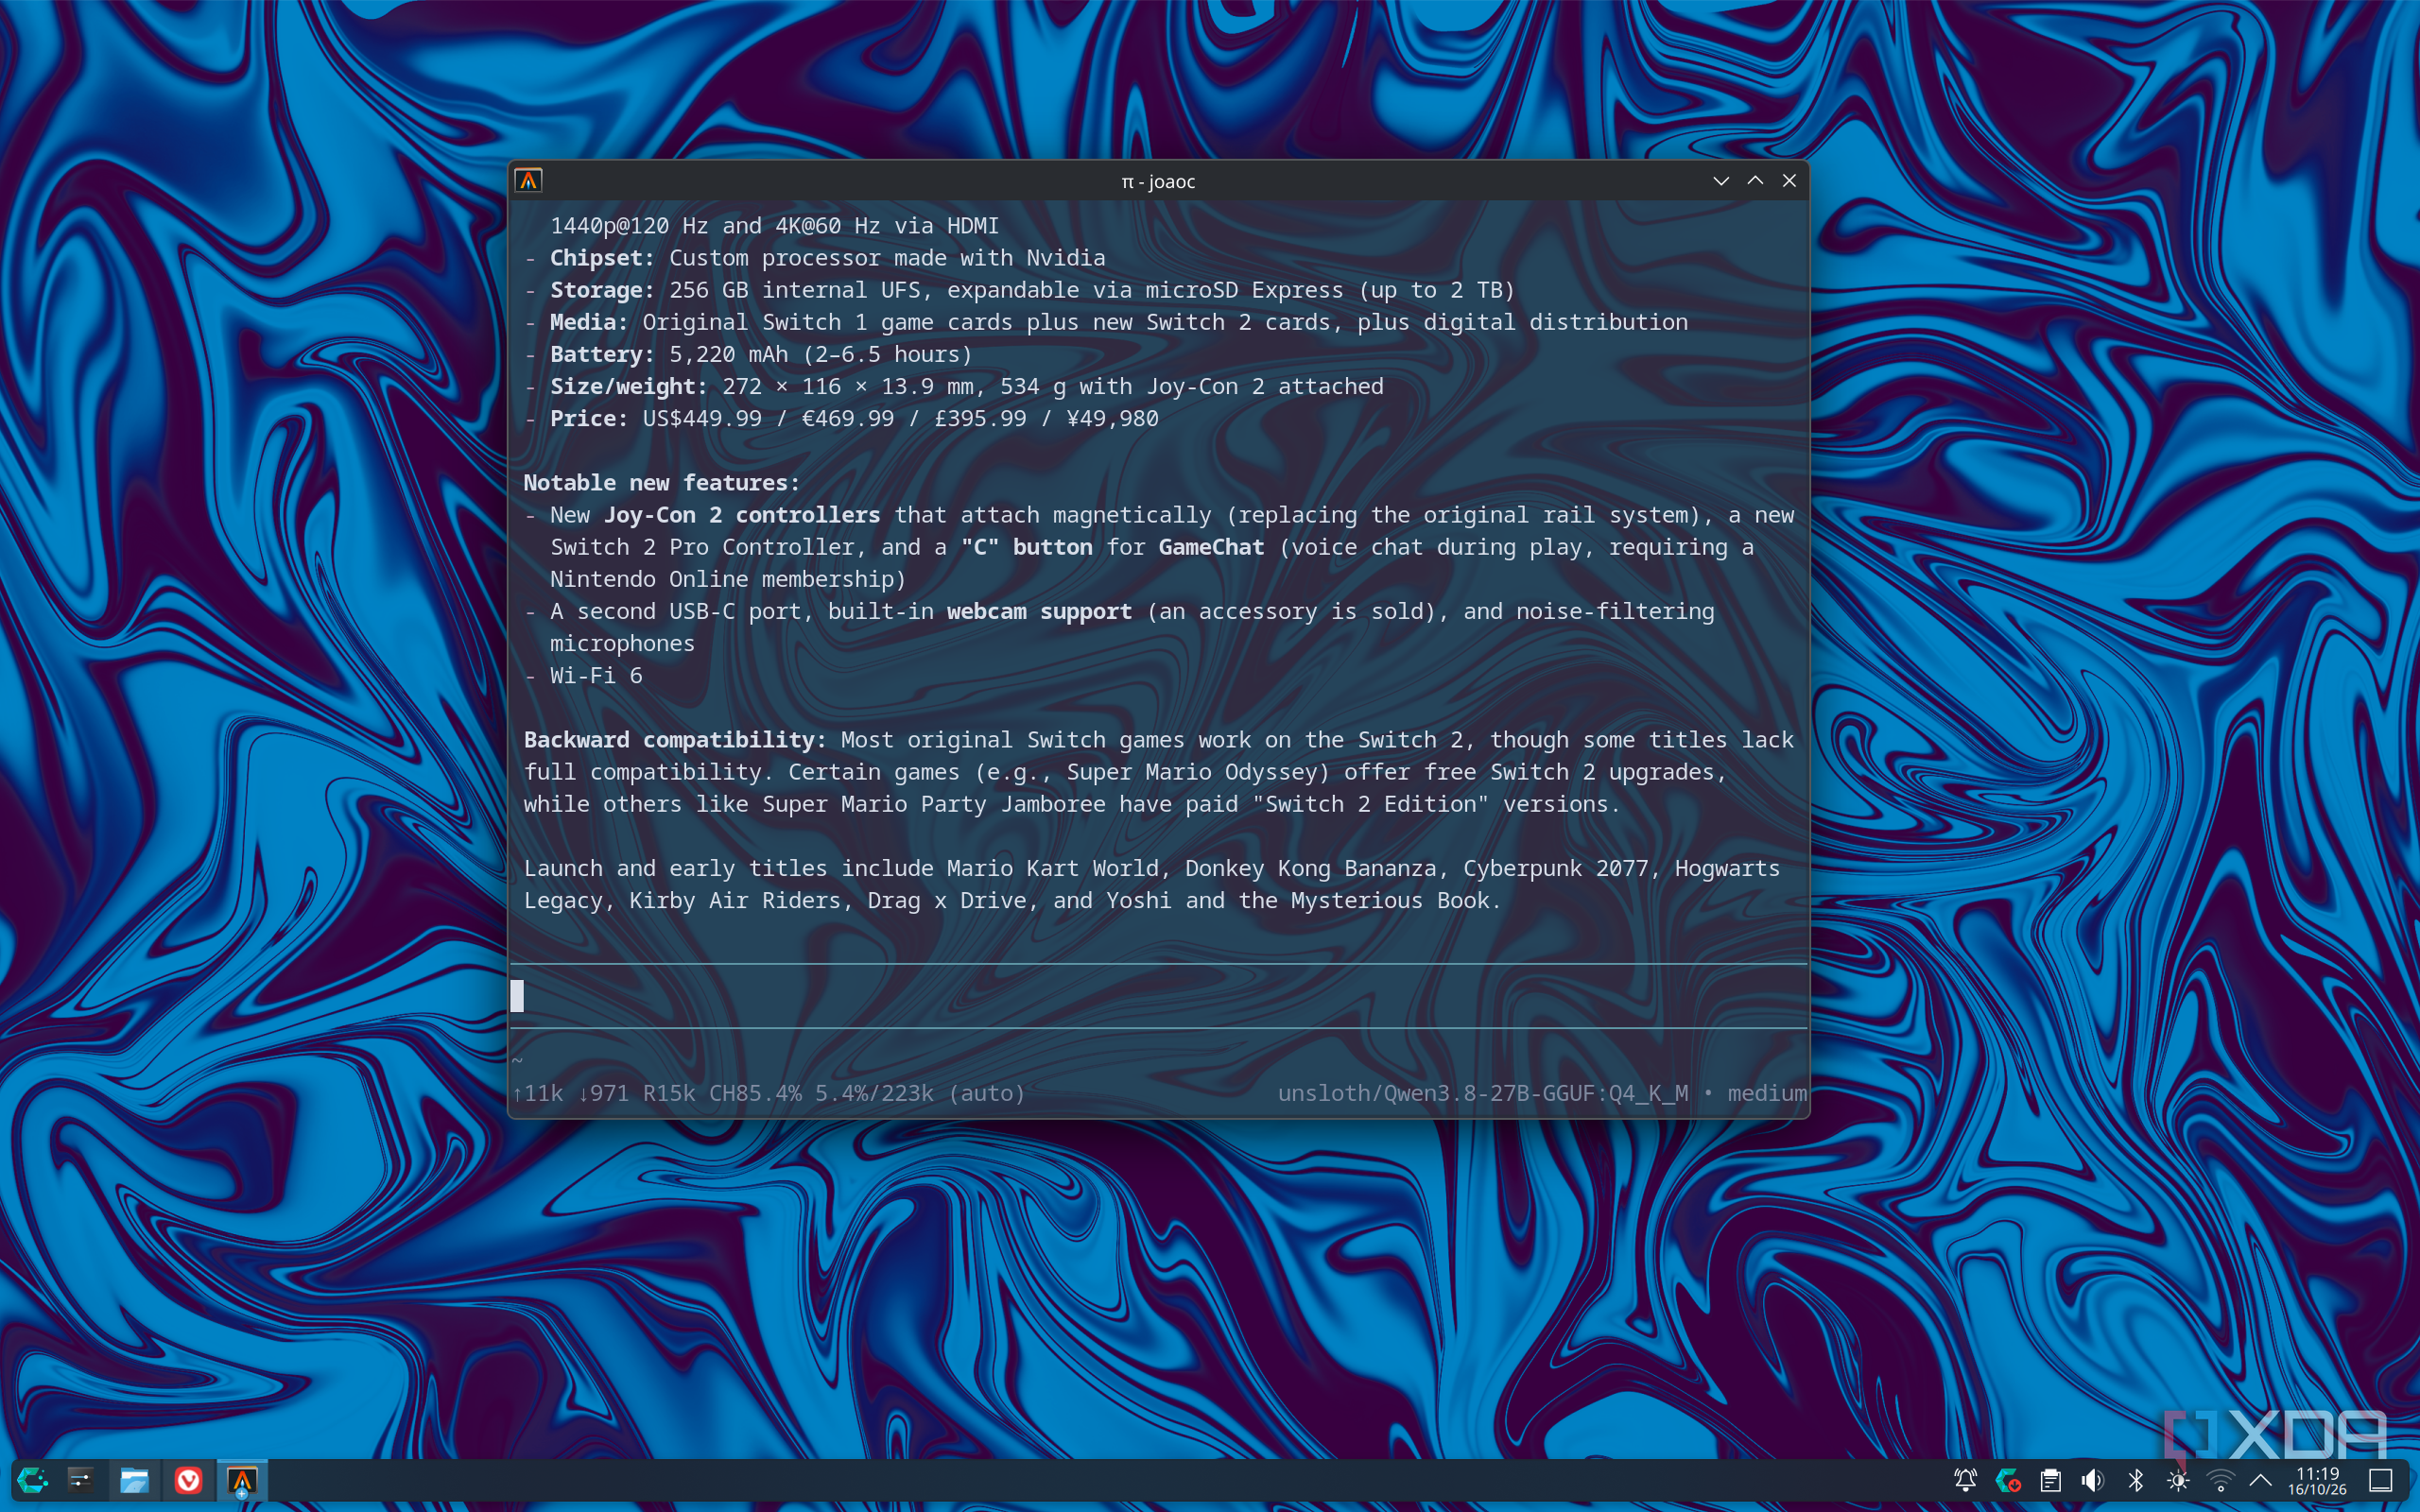The height and width of the screenshot is (1512, 2420).
Task: Click the 'CH85.4%' cache hit value
Action: pyautogui.click(x=755, y=1093)
